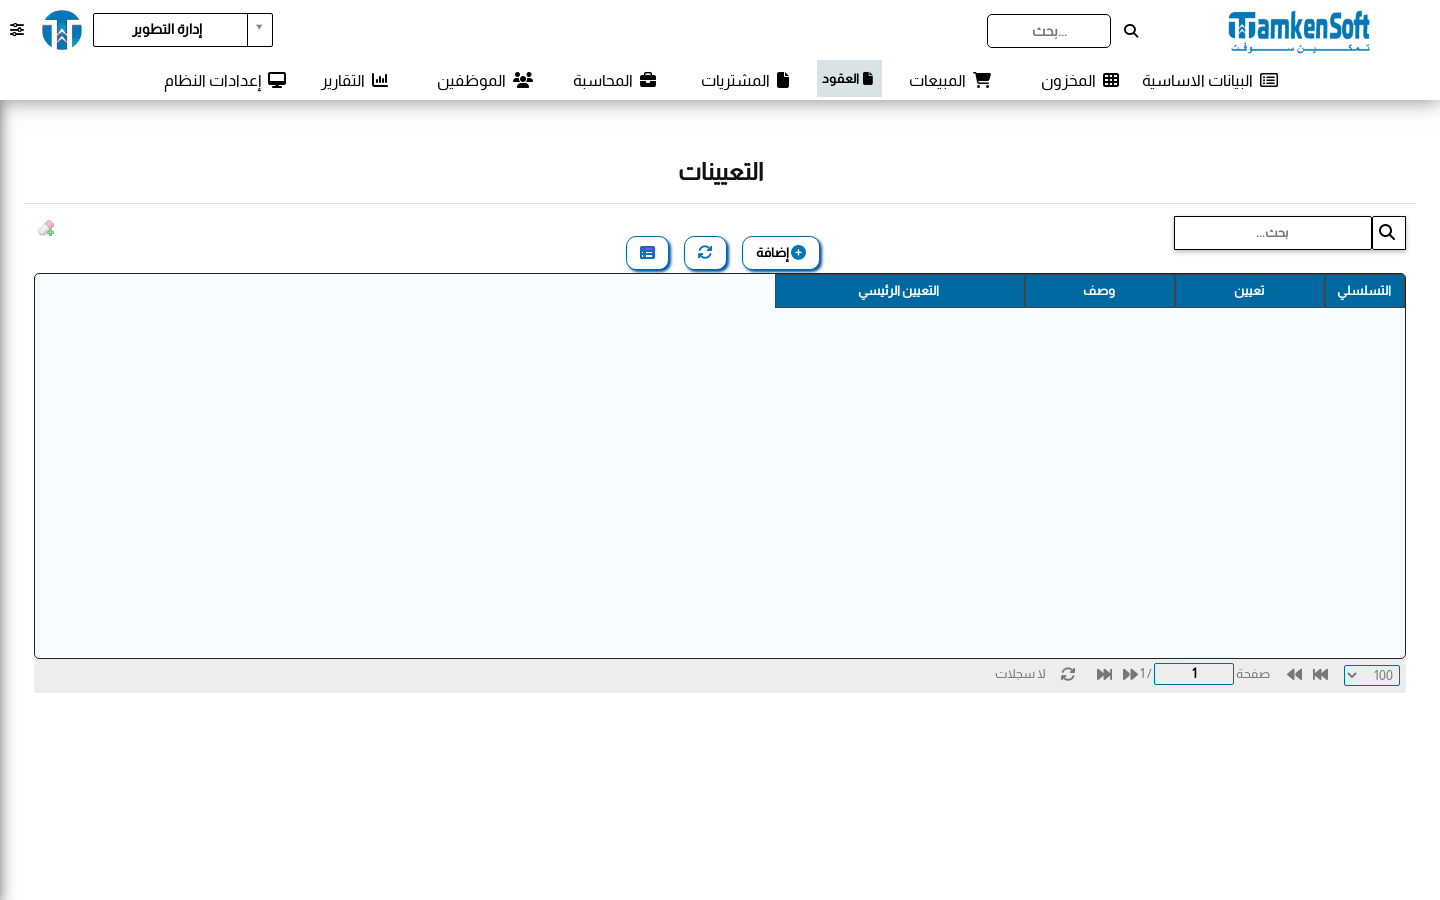The height and width of the screenshot is (900, 1440).
Task: Click the settings sliders icon at top left
Action: pyautogui.click(x=17, y=30)
